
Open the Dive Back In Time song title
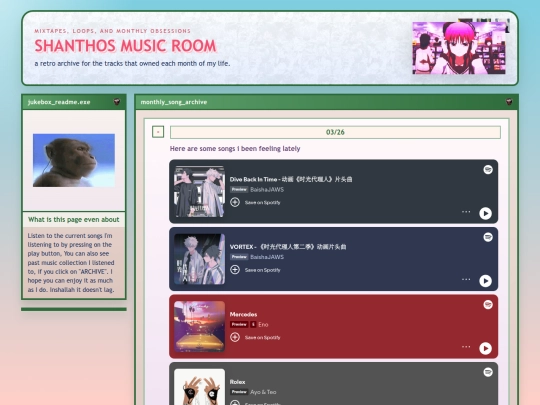(x=291, y=179)
